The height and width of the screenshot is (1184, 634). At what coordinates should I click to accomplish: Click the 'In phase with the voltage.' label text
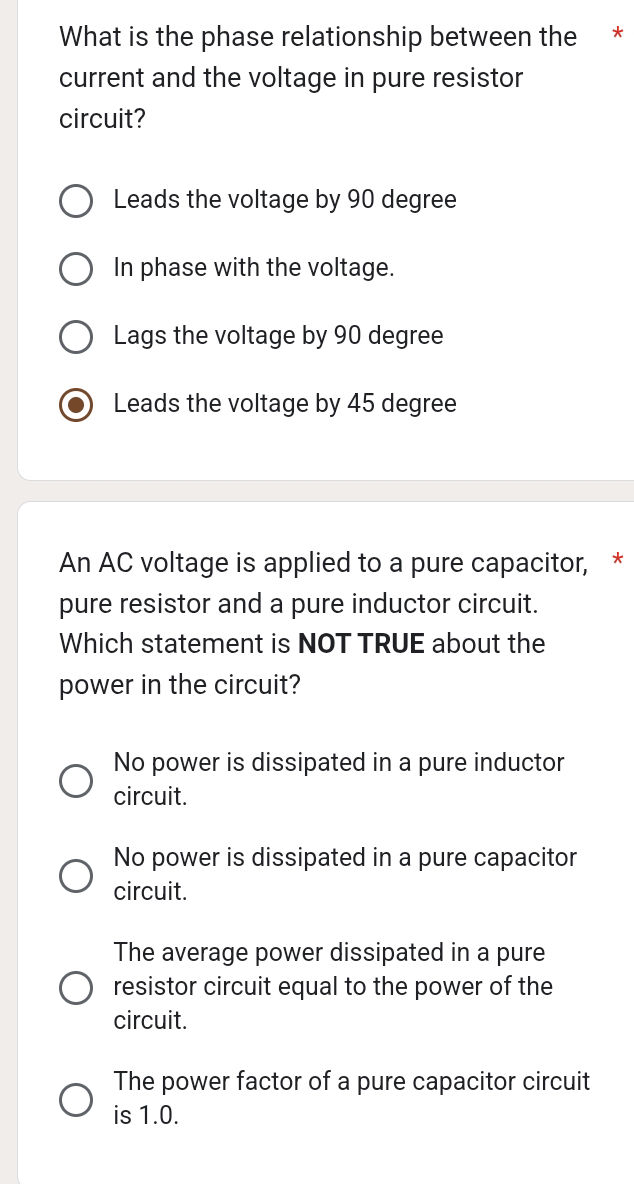(x=254, y=268)
